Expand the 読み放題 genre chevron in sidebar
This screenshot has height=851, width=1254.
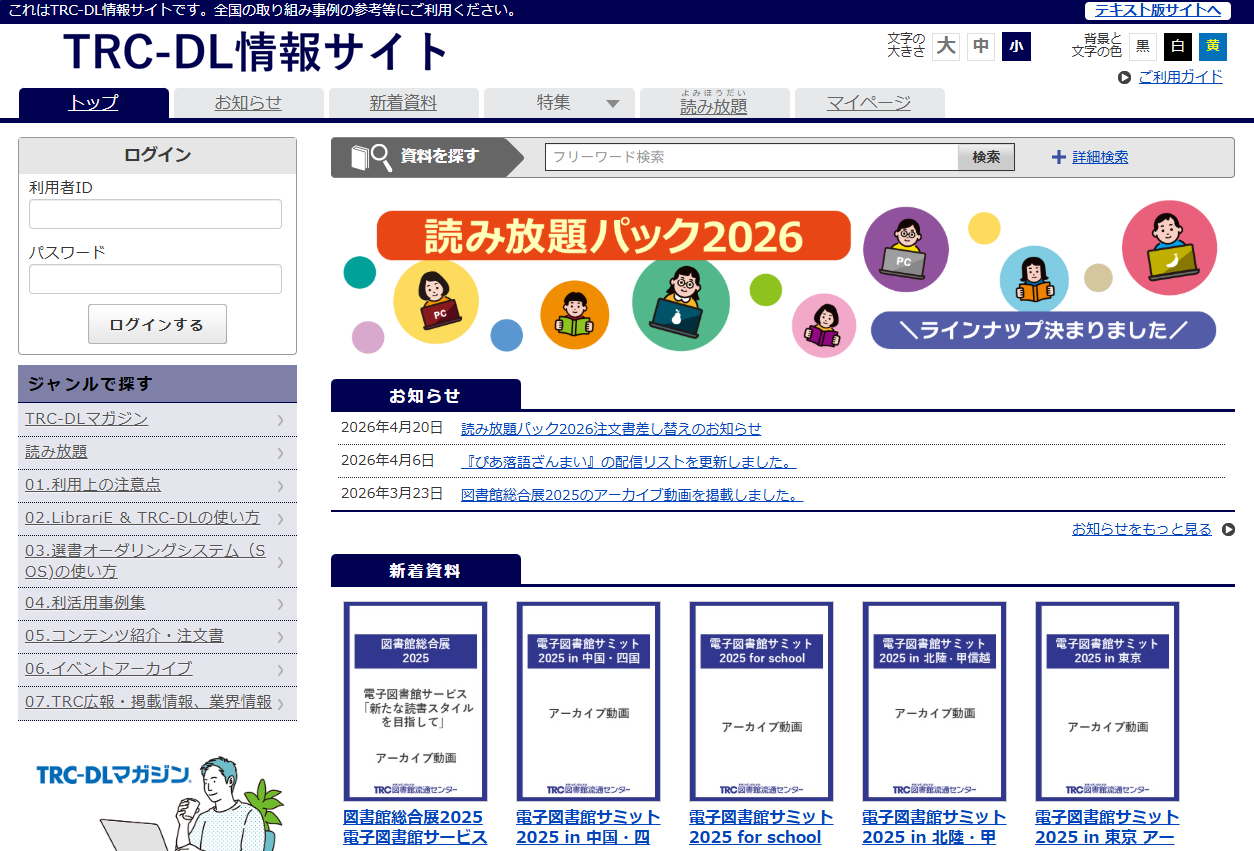281,453
